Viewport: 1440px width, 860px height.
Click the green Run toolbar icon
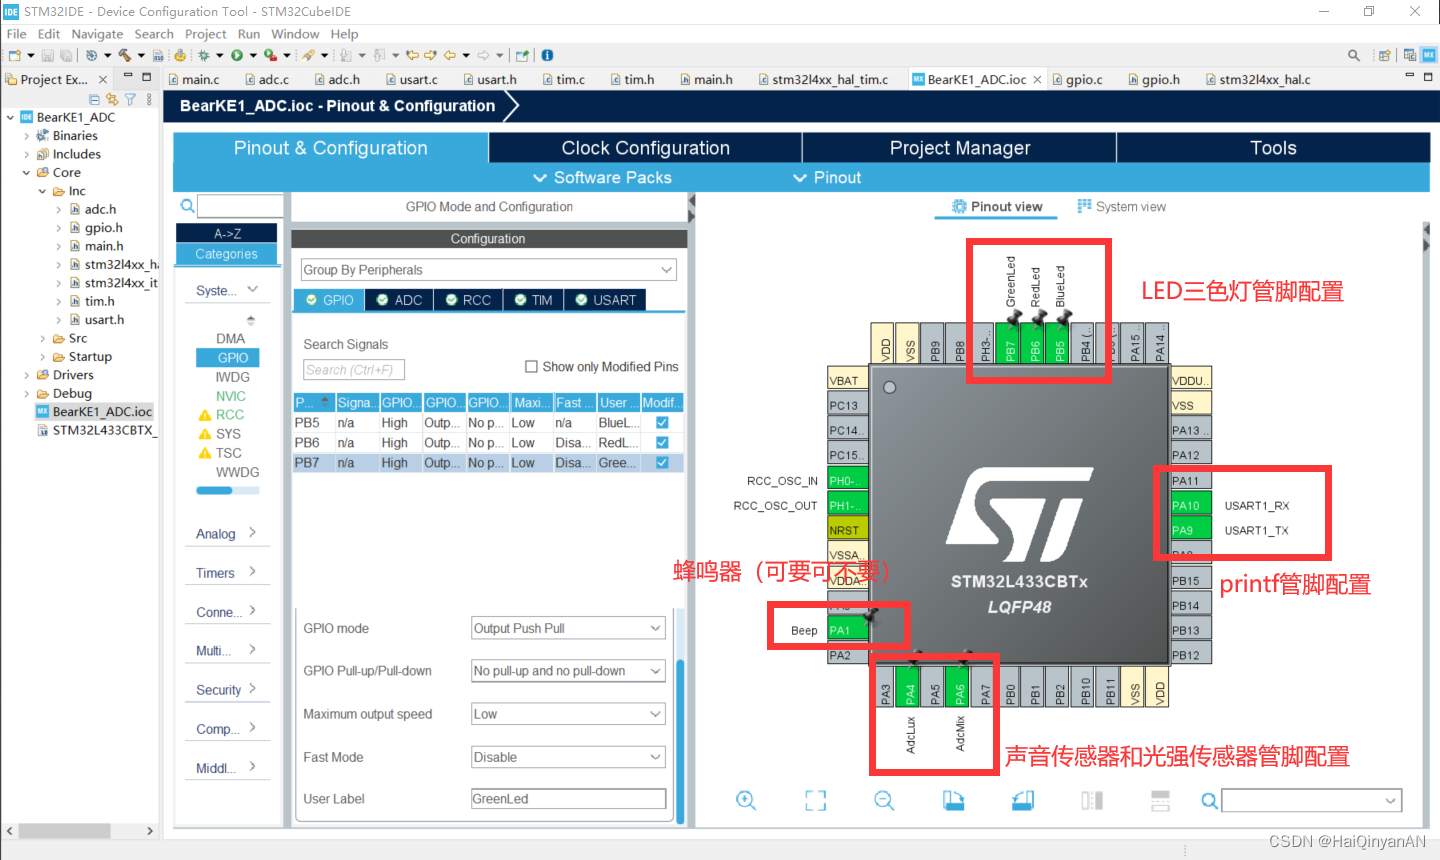click(237, 55)
